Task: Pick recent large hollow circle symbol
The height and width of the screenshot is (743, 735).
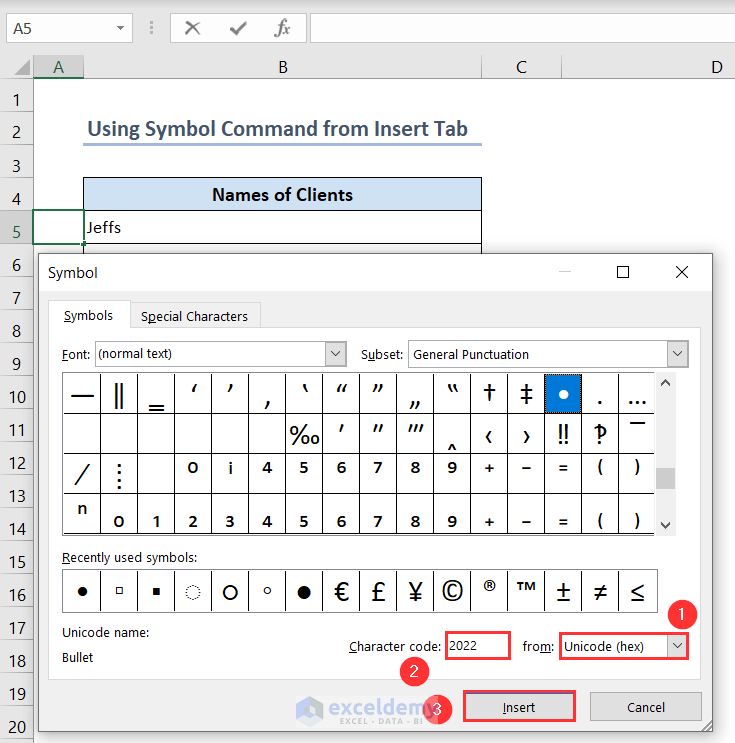Action: (230, 591)
